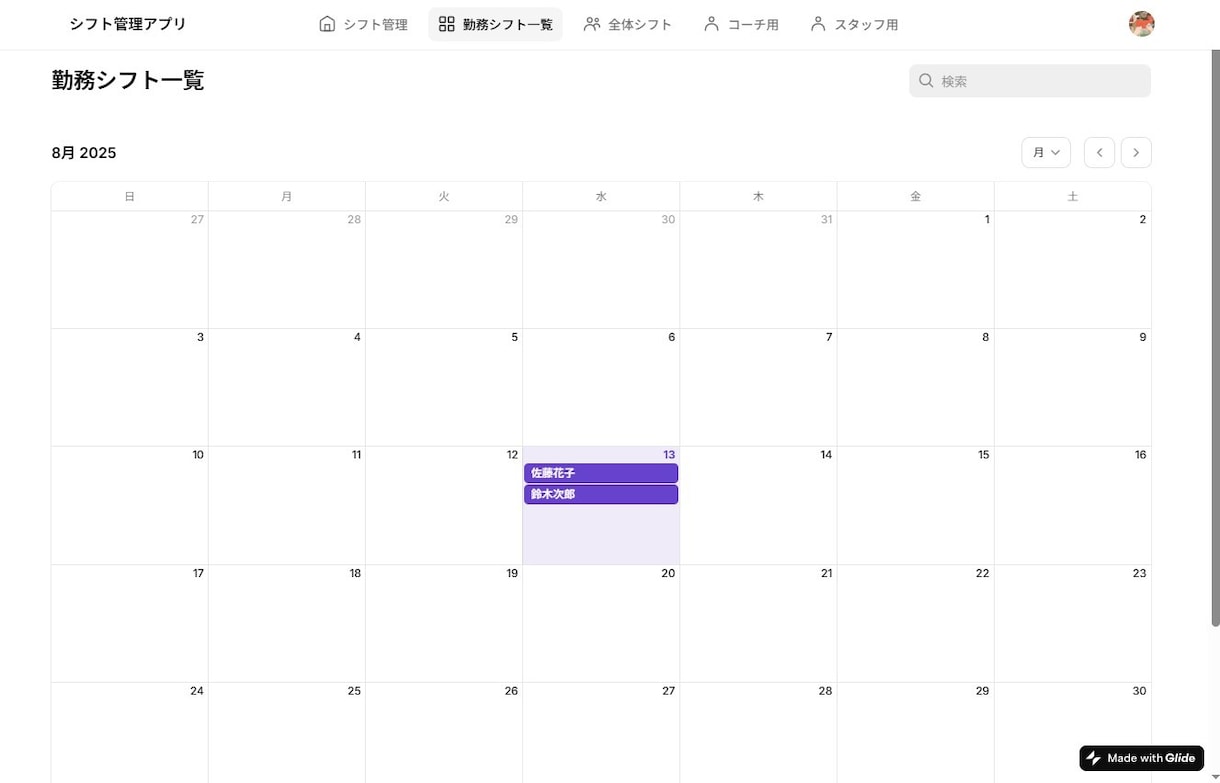This screenshot has height=783, width=1220.
Task: Select the day 1 calendar cell
Action: [x=915, y=270]
